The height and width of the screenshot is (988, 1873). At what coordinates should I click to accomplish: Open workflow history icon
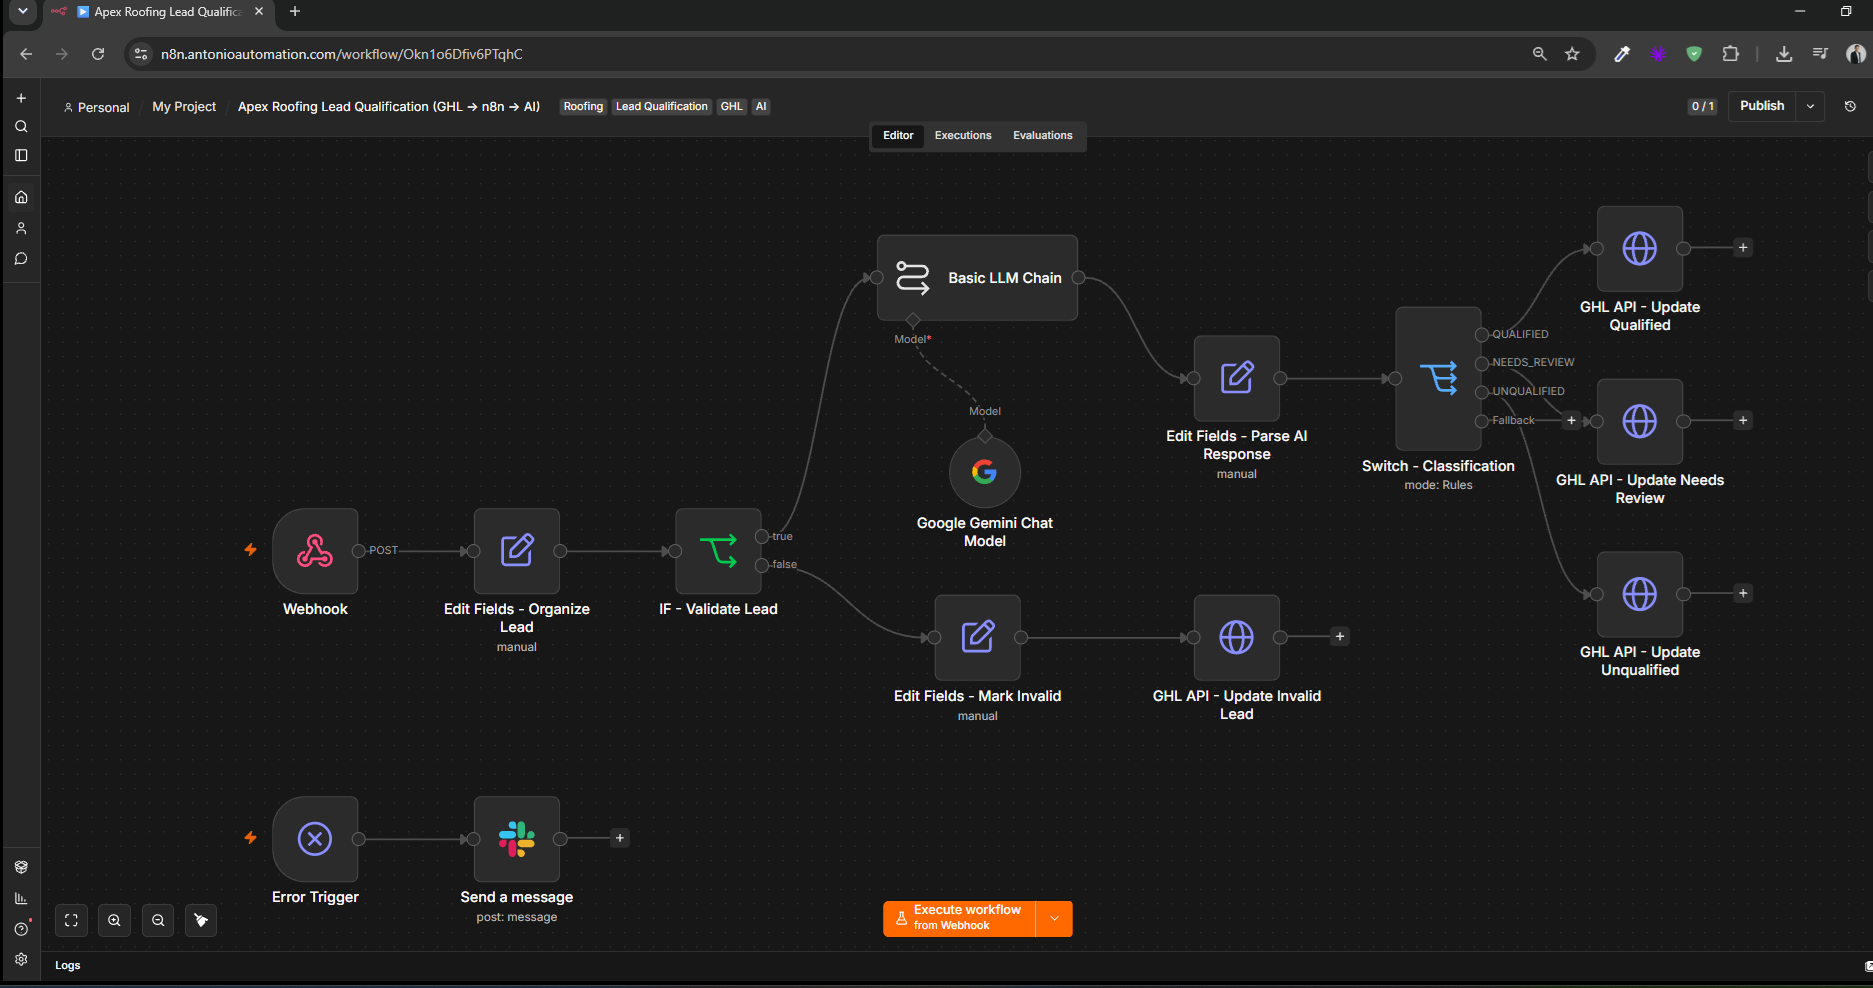pyautogui.click(x=1850, y=106)
